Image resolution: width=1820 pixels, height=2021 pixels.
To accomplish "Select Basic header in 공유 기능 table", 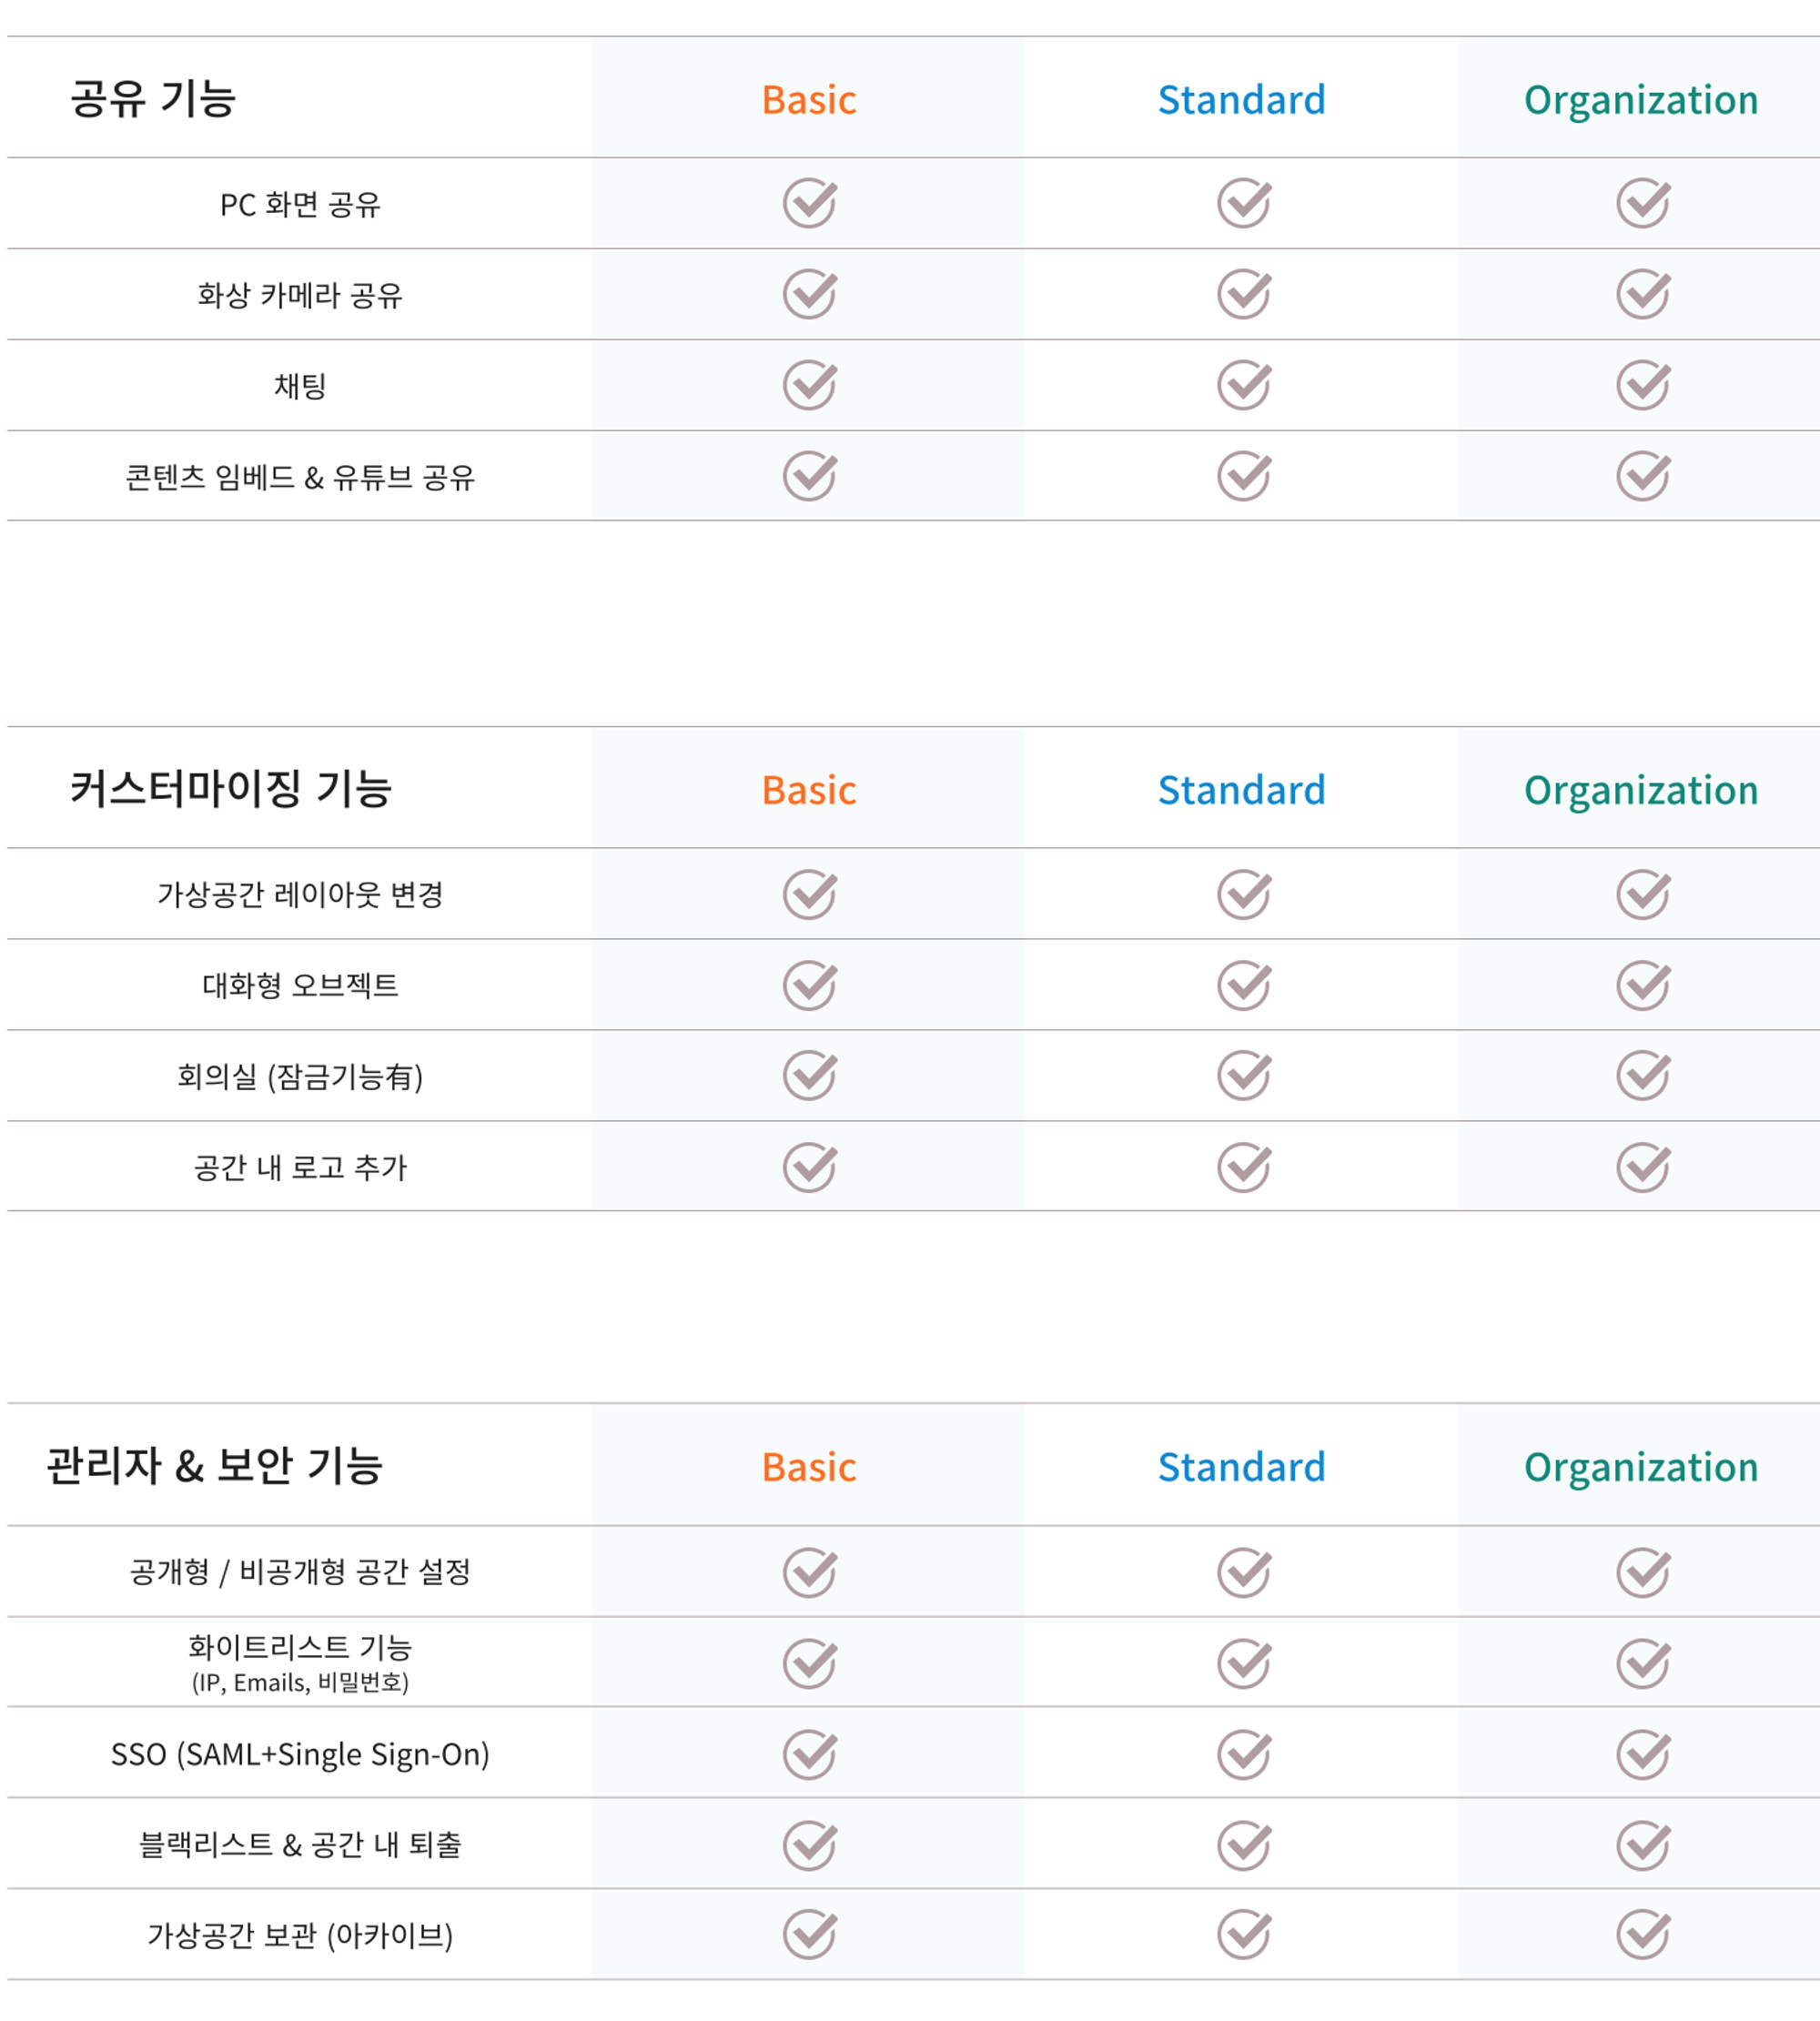I will [809, 100].
